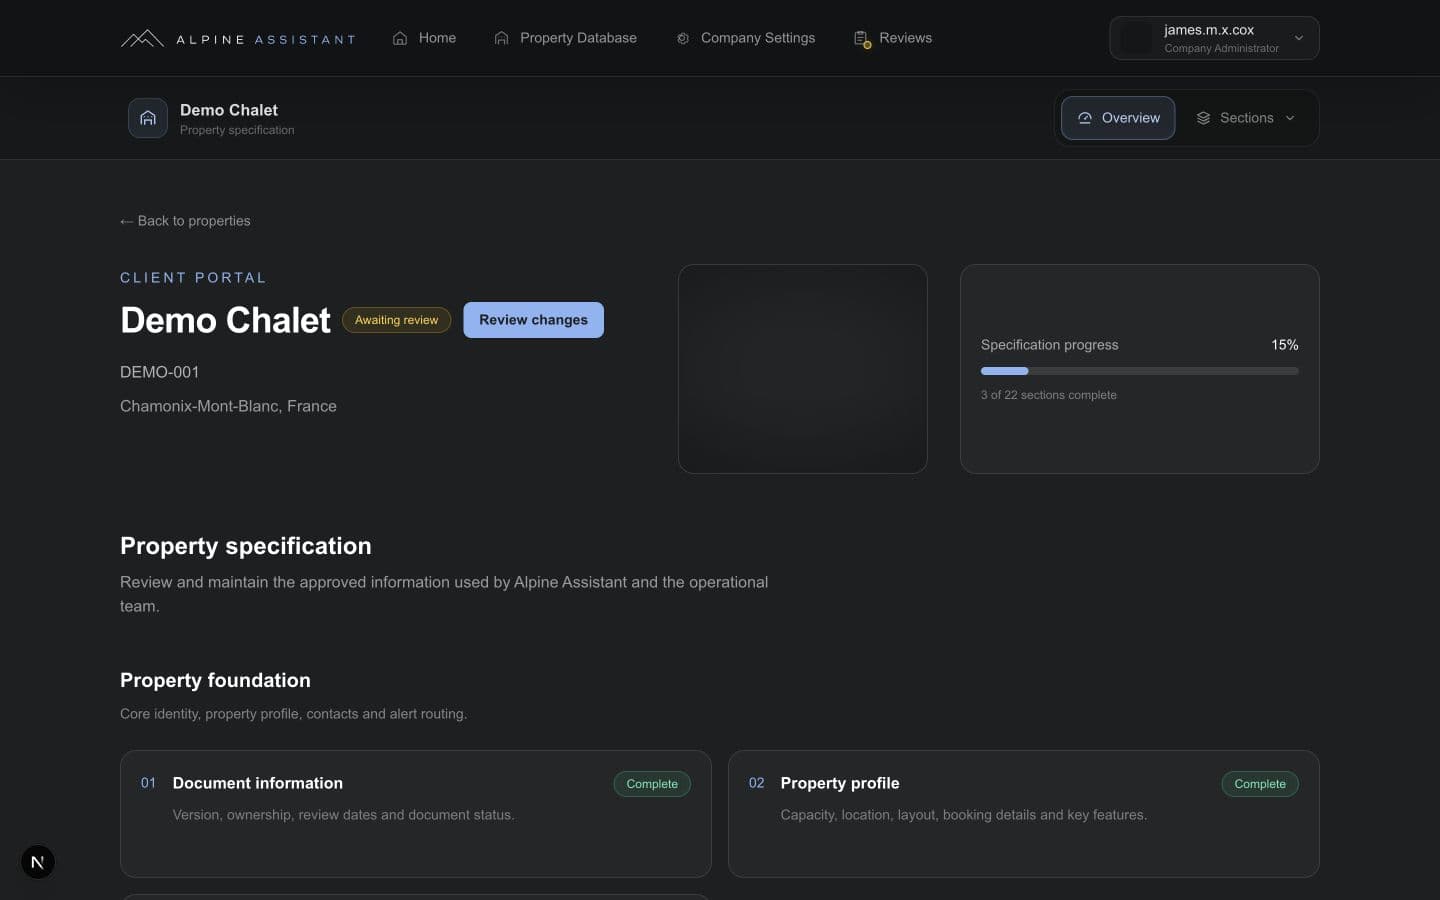The width and height of the screenshot is (1440, 900).
Task: Click the Review changes button
Action: point(533,320)
